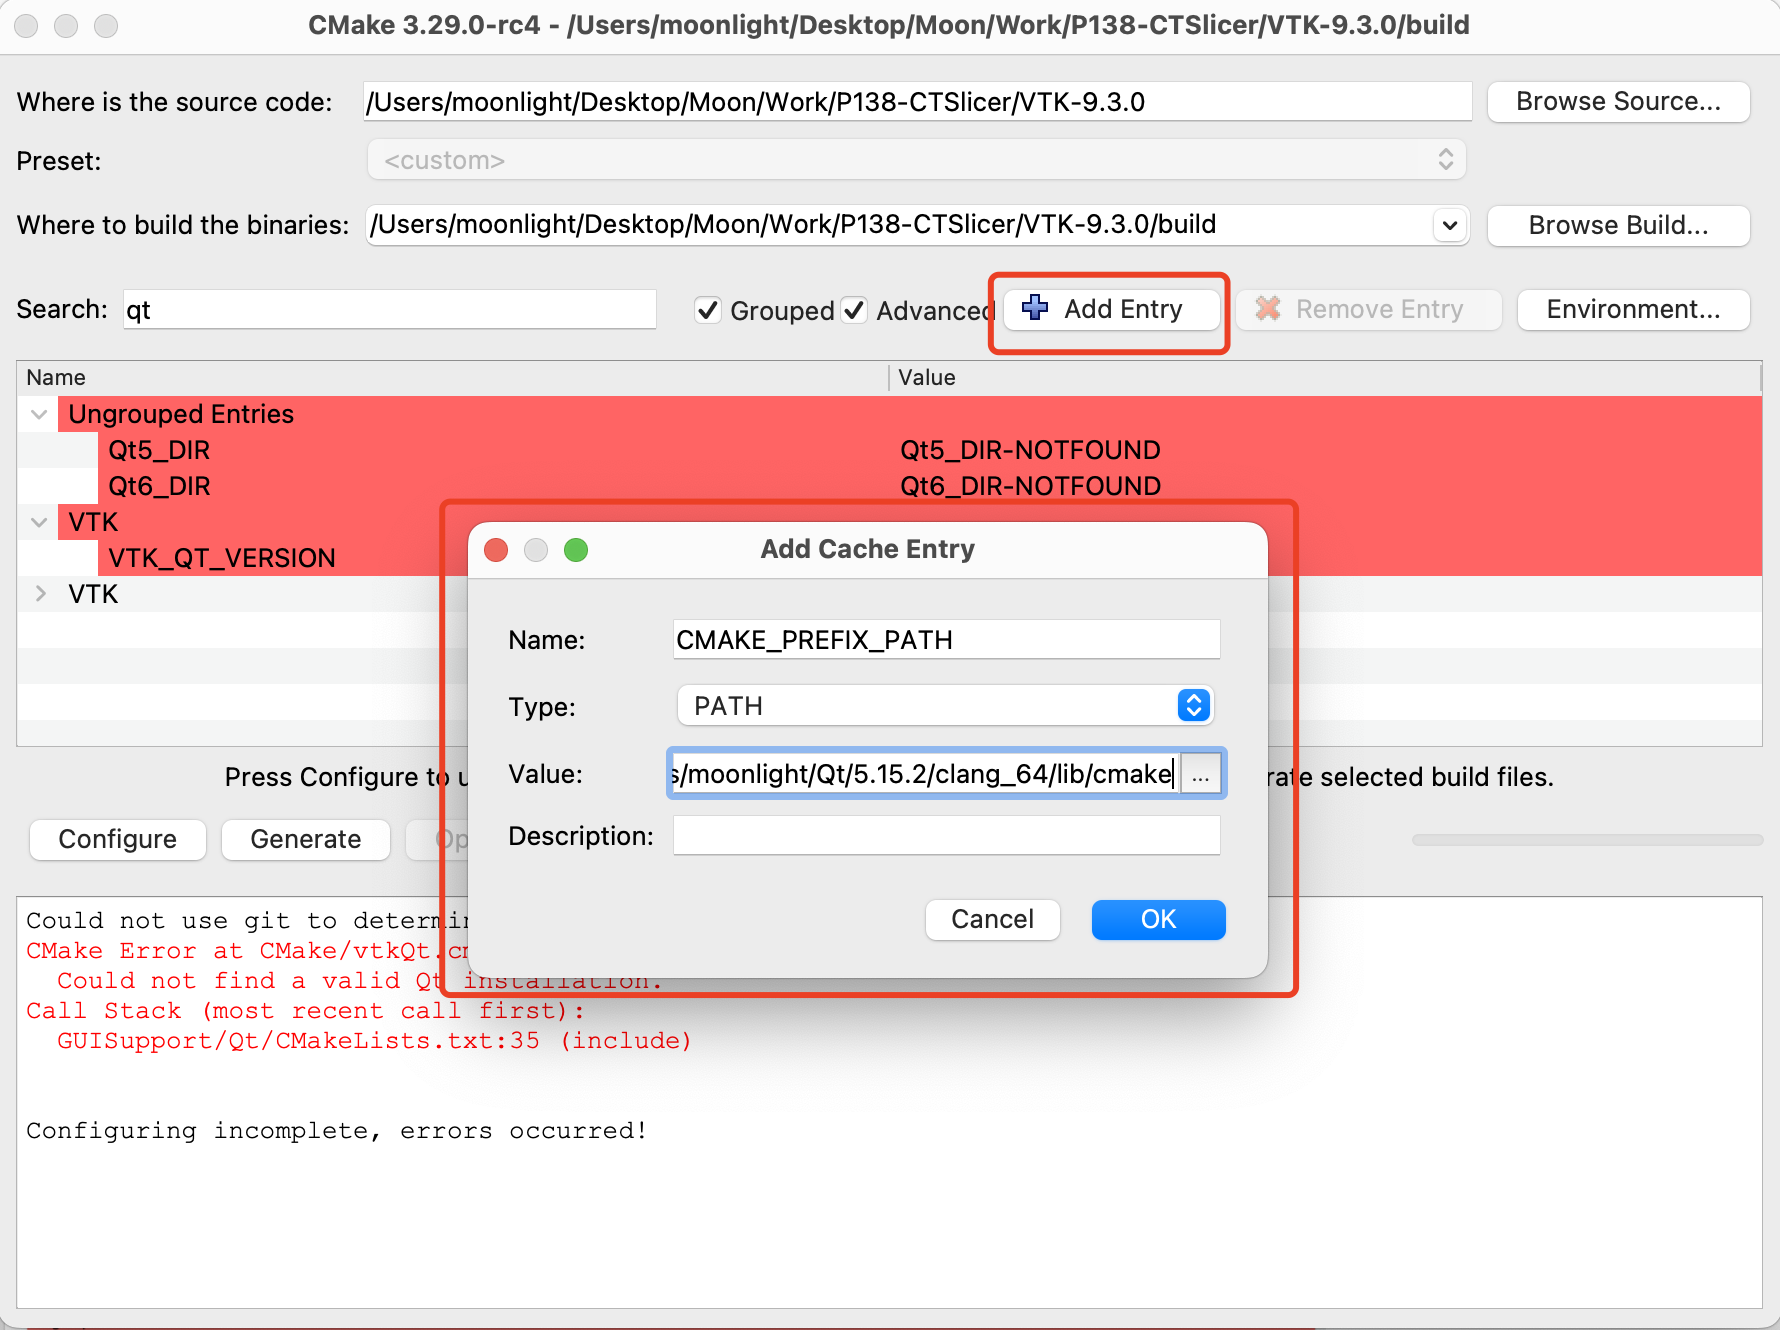Select the Qt5_DIR entry row

pyautogui.click(x=160, y=450)
